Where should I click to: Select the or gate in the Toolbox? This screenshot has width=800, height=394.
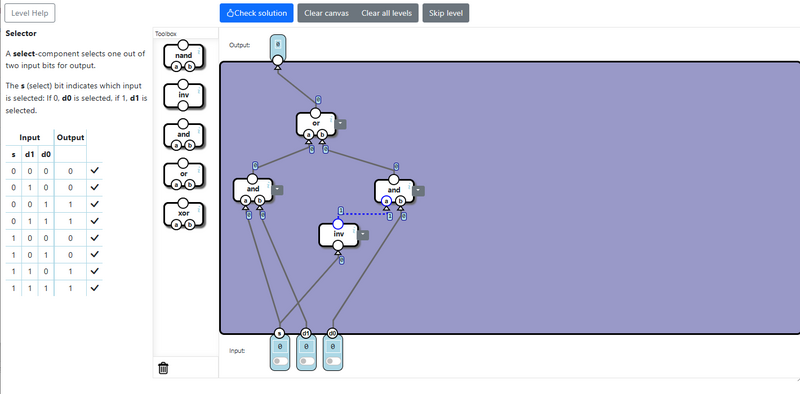pyautogui.click(x=184, y=175)
